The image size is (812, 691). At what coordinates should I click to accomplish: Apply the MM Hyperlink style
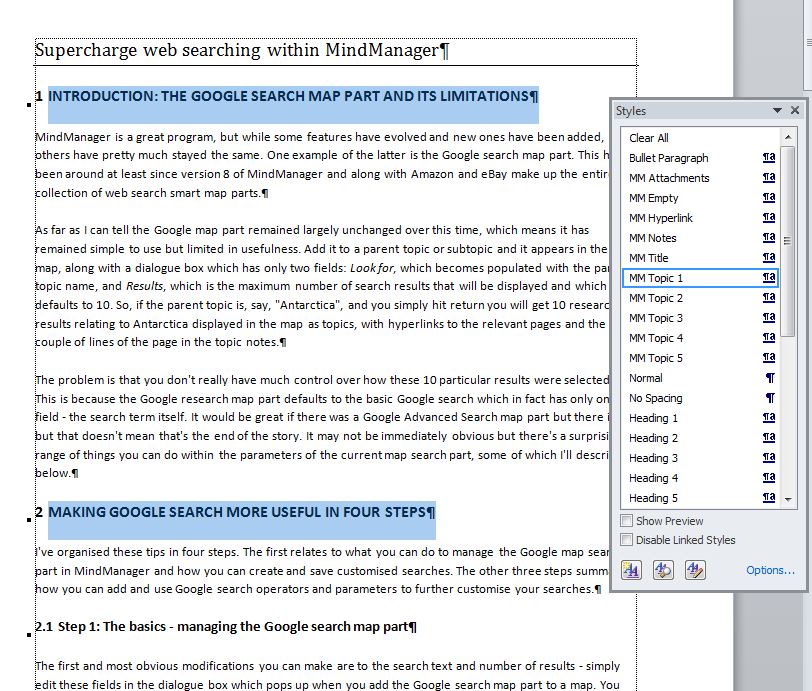(x=660, y=218)
